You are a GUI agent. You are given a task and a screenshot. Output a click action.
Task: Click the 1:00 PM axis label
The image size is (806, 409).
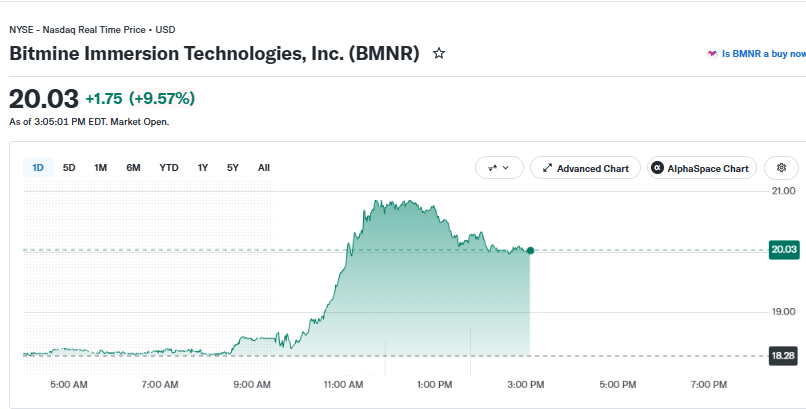(x=434, y=384)
